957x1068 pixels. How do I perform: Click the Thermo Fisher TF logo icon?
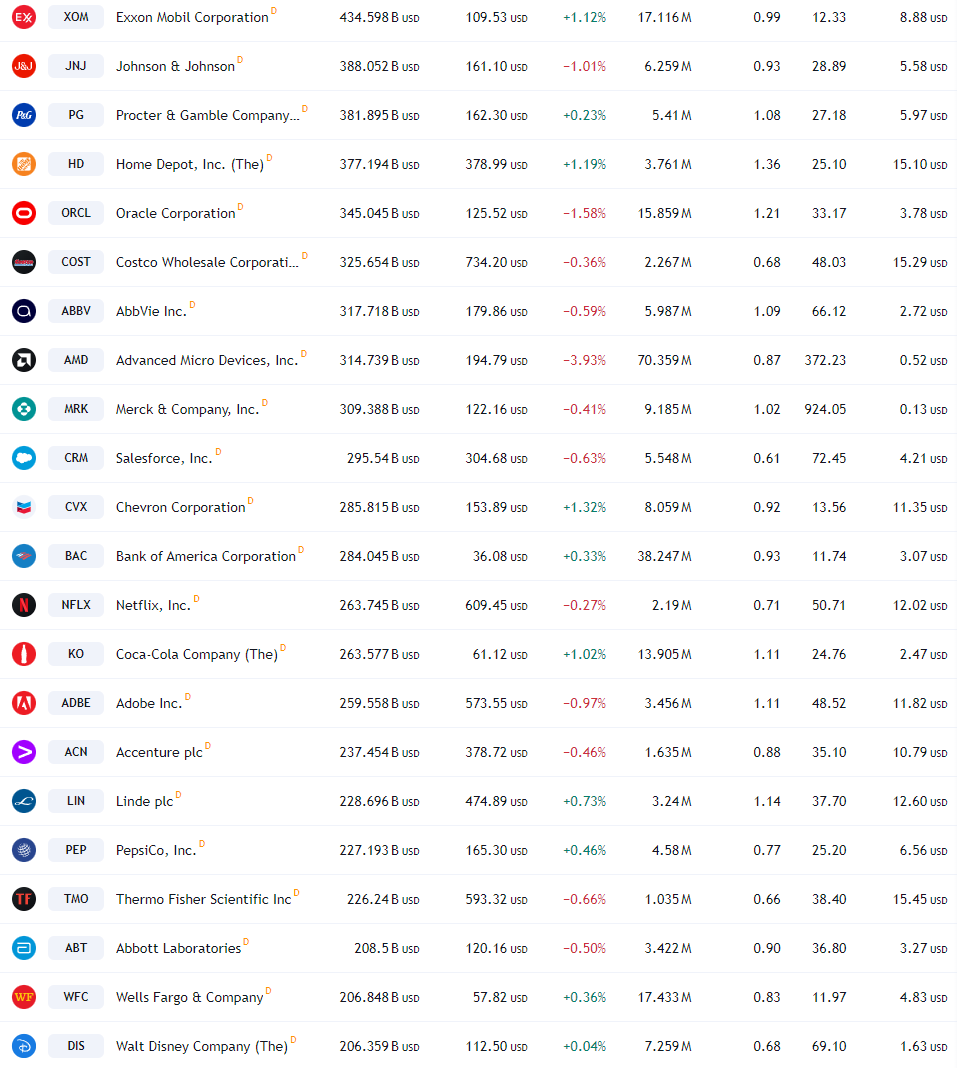click(x=24, y=899)
